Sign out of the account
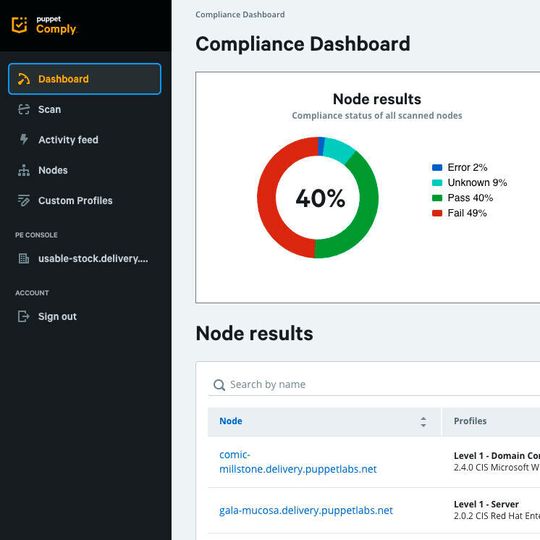This screenshot has height=540, width=540. tap(58, 316)
